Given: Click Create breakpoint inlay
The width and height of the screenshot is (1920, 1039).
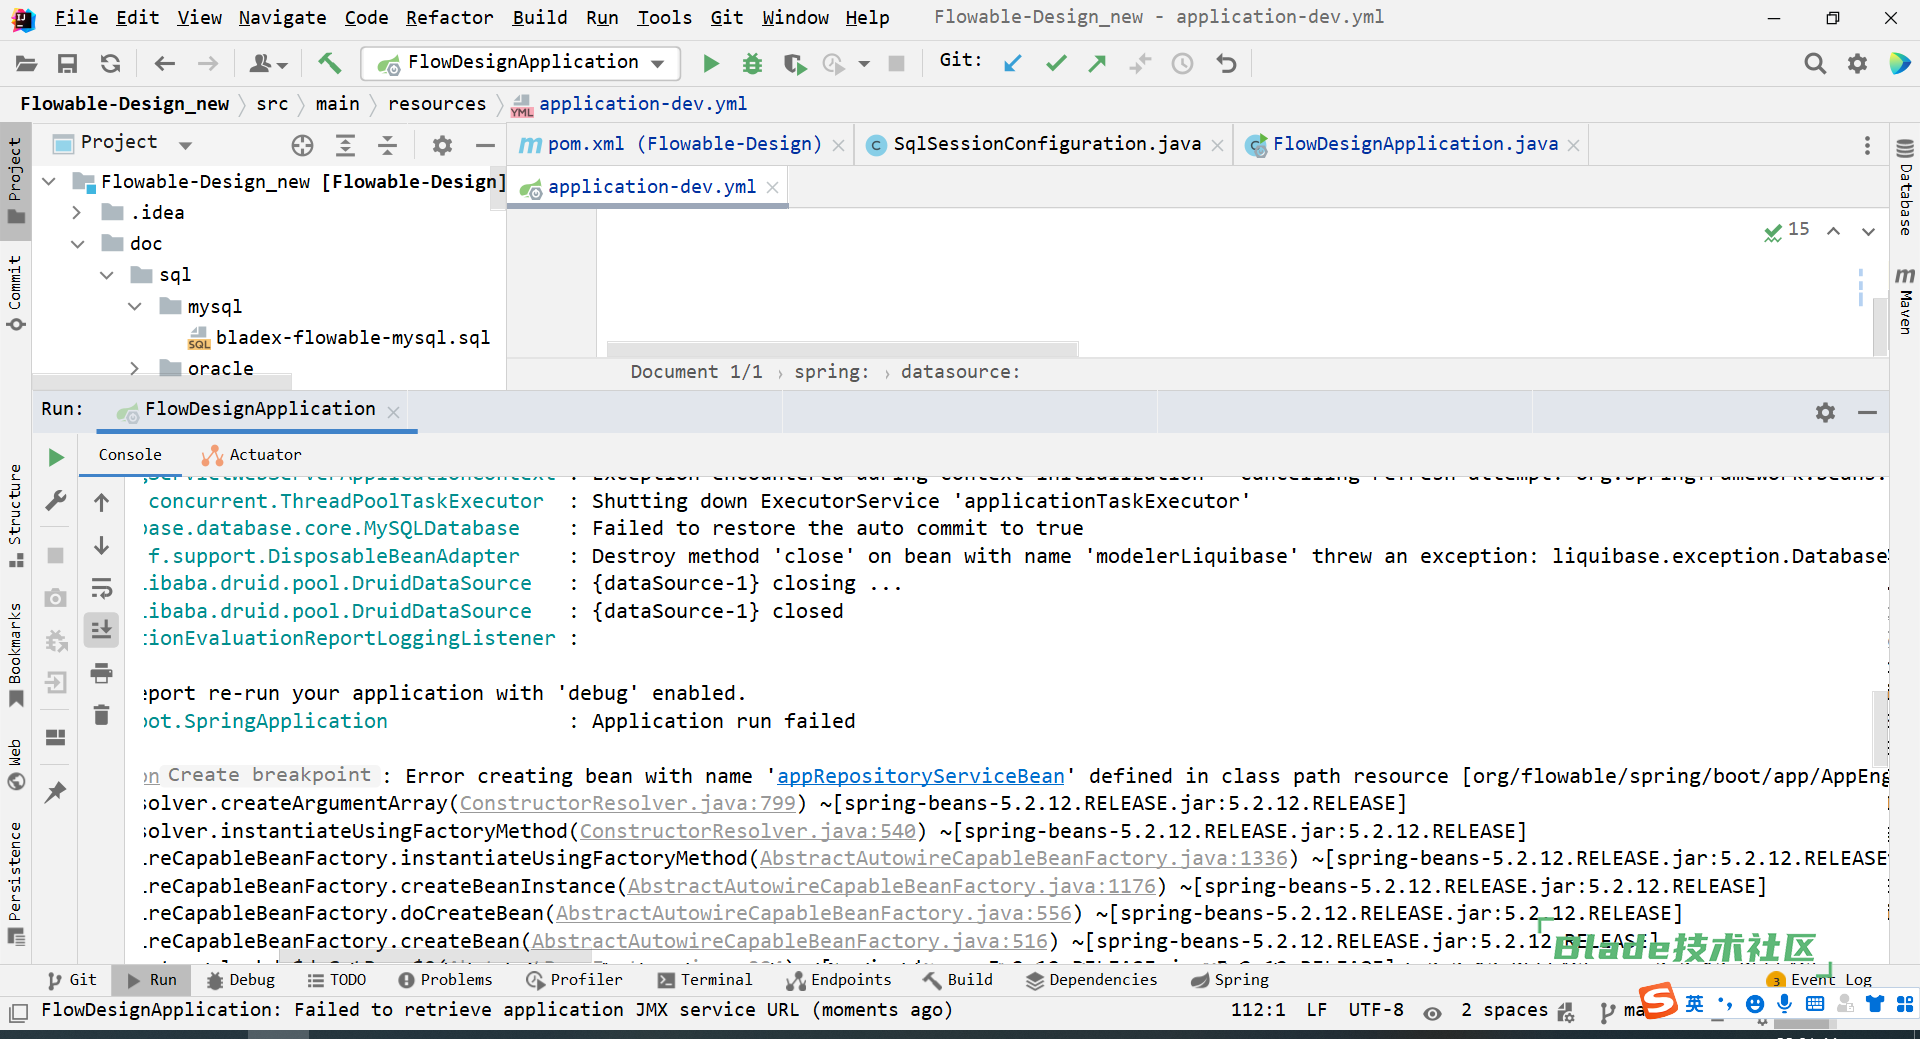Looking at the screenshot, I should tap(269, 775).
